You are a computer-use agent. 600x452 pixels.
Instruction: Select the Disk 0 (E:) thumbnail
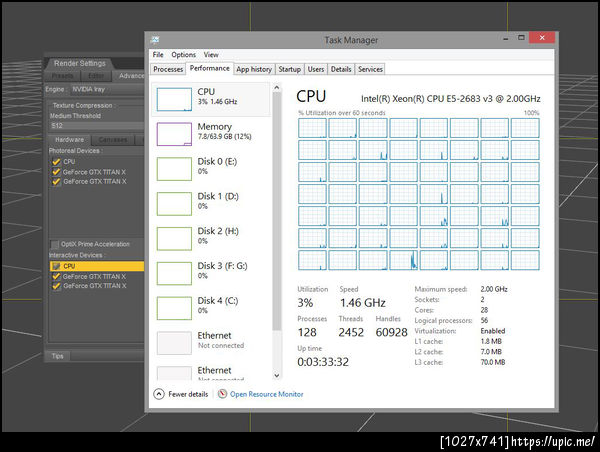point(174,169)
